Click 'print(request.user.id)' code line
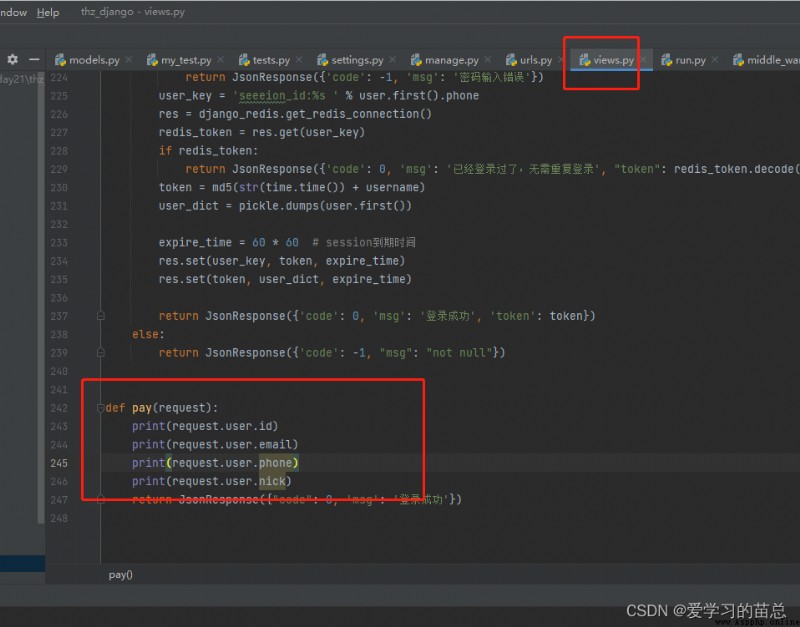The width and height of the screenshot is (800, 627). (205, 426)
